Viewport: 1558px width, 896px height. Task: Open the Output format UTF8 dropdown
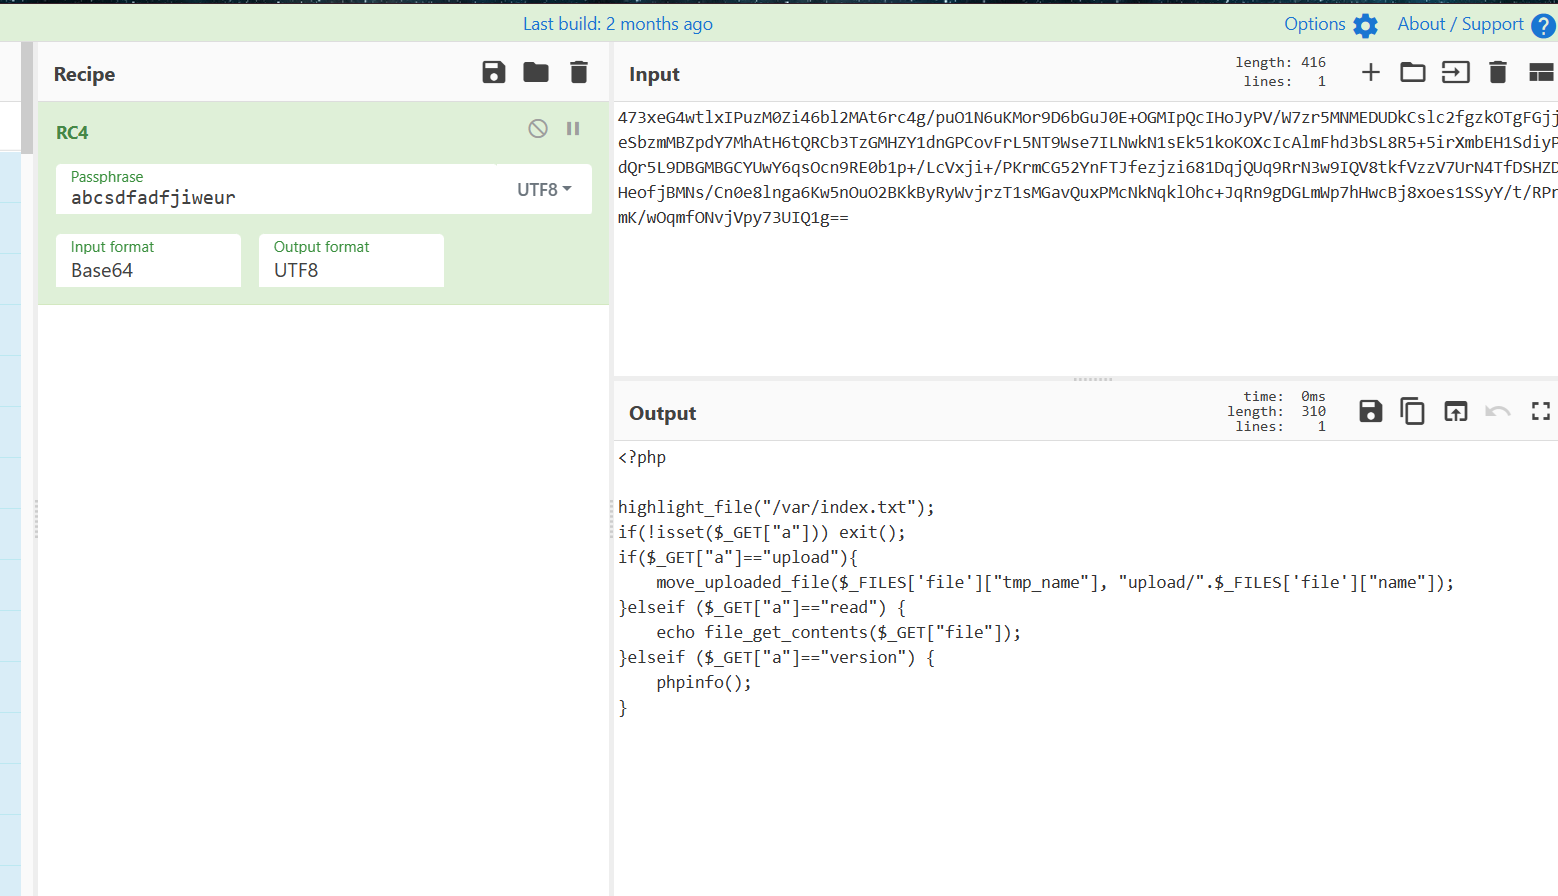351,260
